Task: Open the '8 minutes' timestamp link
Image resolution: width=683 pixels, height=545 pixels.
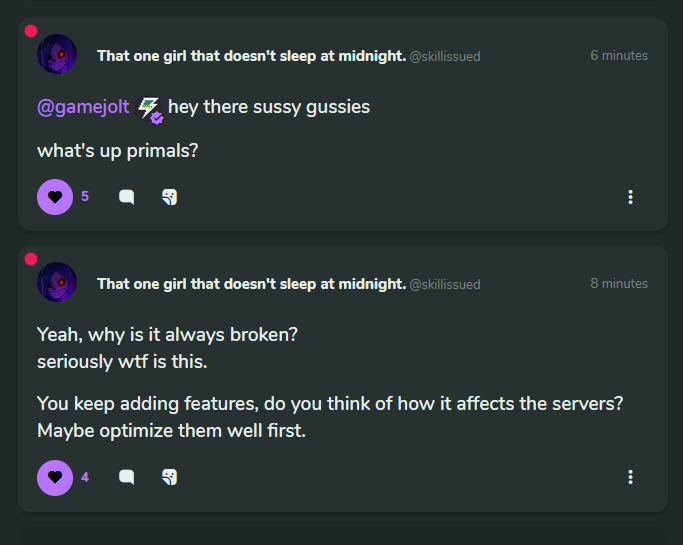Action: point(619,283)
